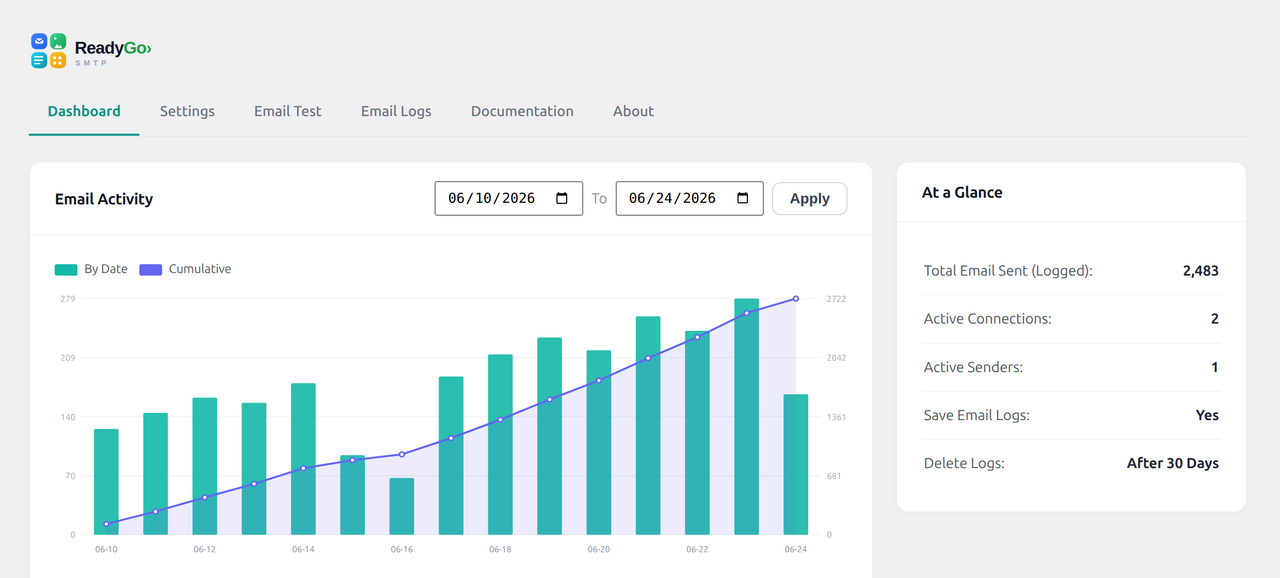Click the Delete Logs label
The width and height of the screenshot is (1280, 578).
[x=964, y=463]
